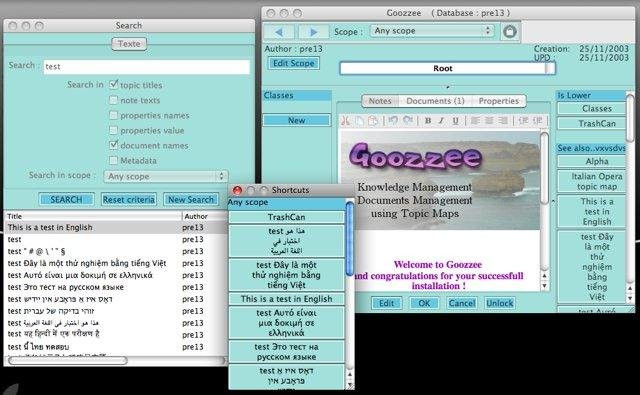Align text right in notes editor
This screenshot has height=395, width=640.
503,120
